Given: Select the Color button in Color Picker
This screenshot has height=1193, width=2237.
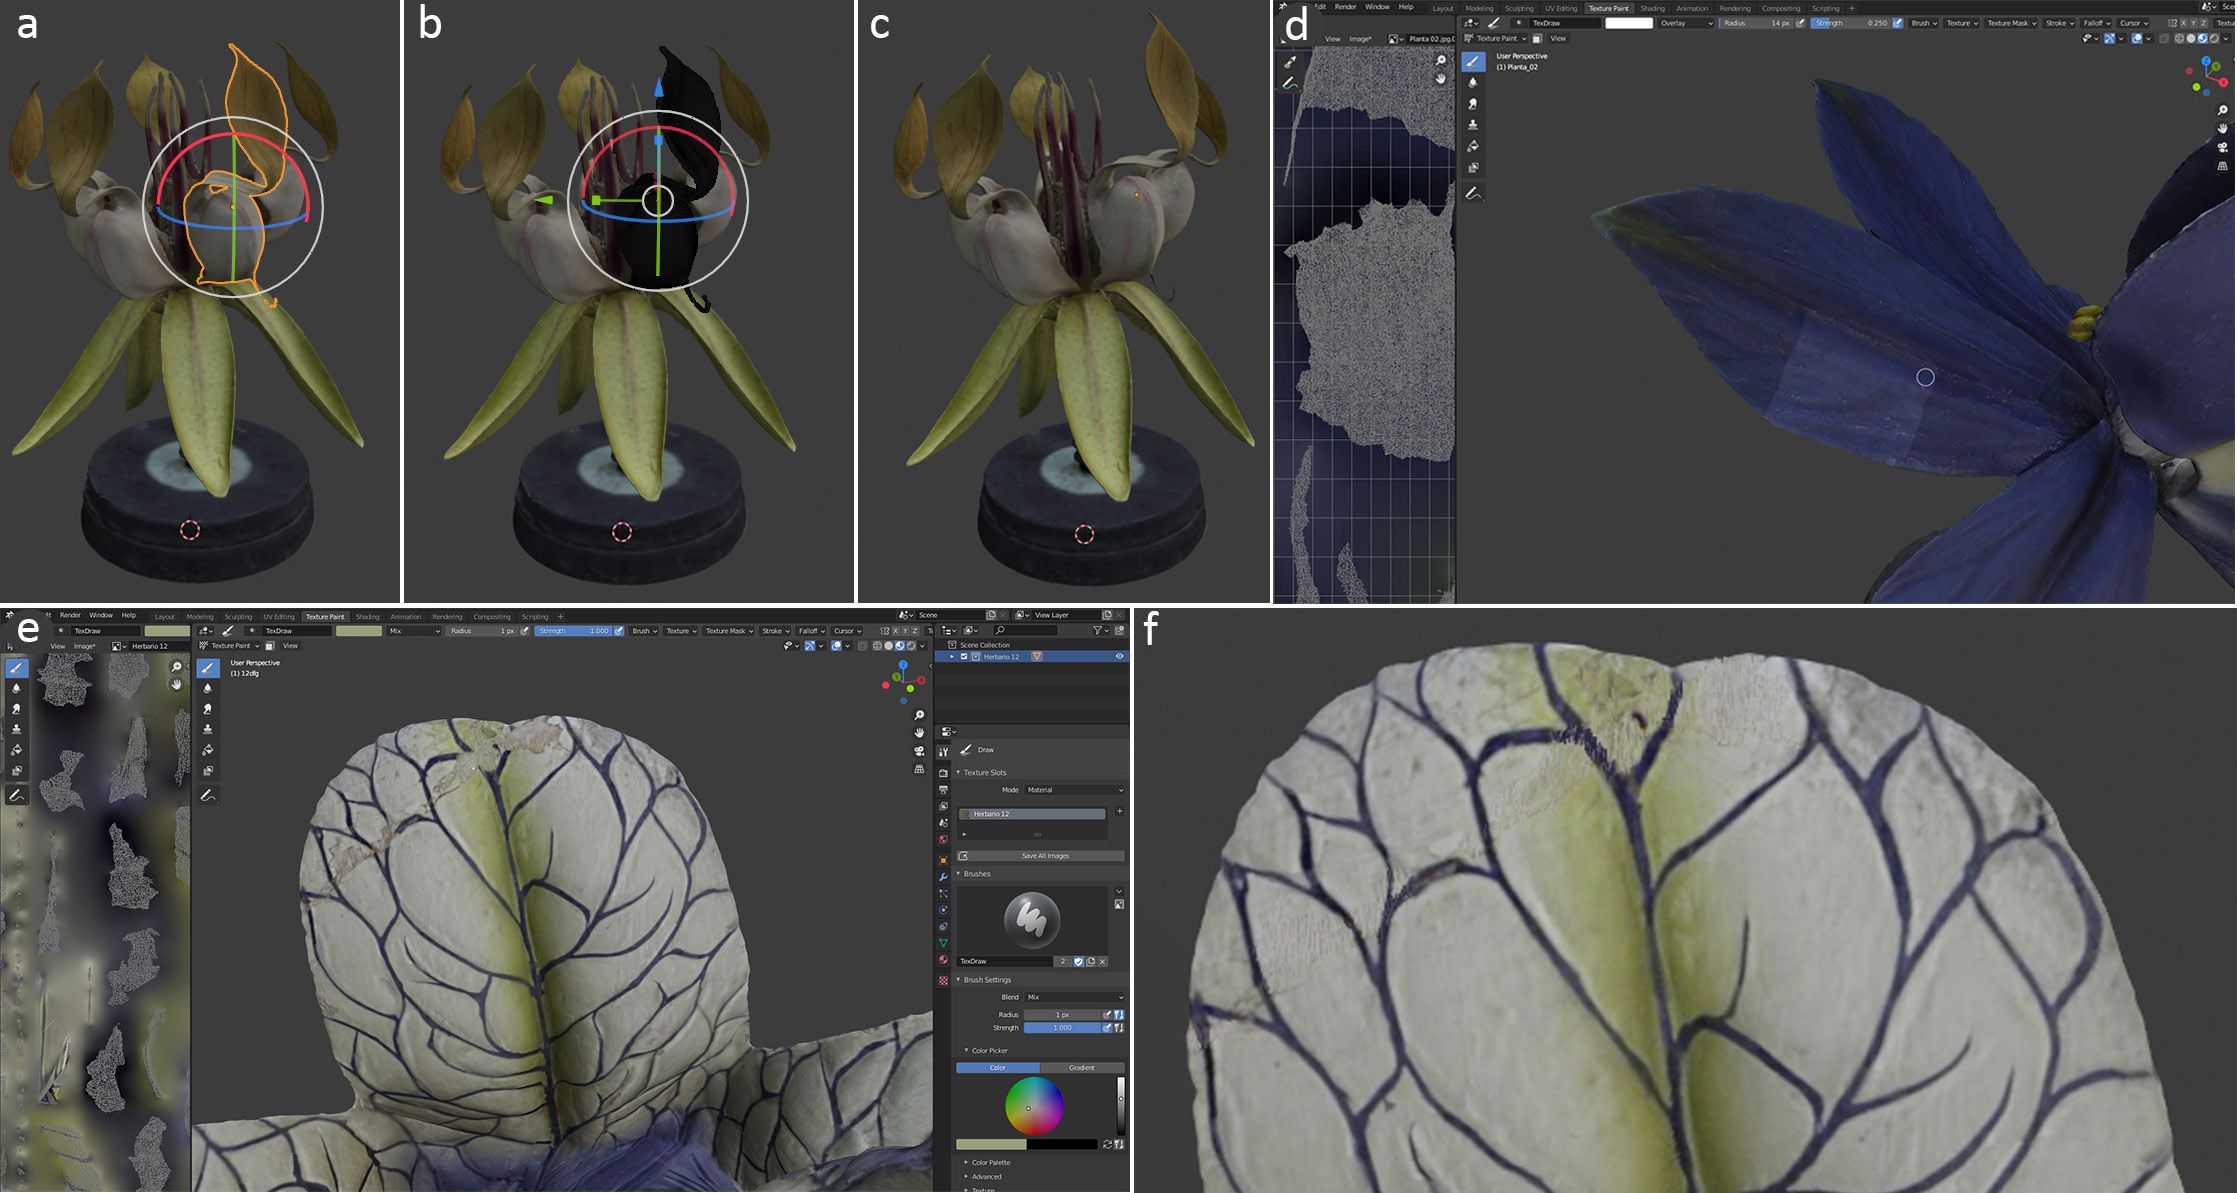Looking at the screenshot, I should (x=997, y=1068).
